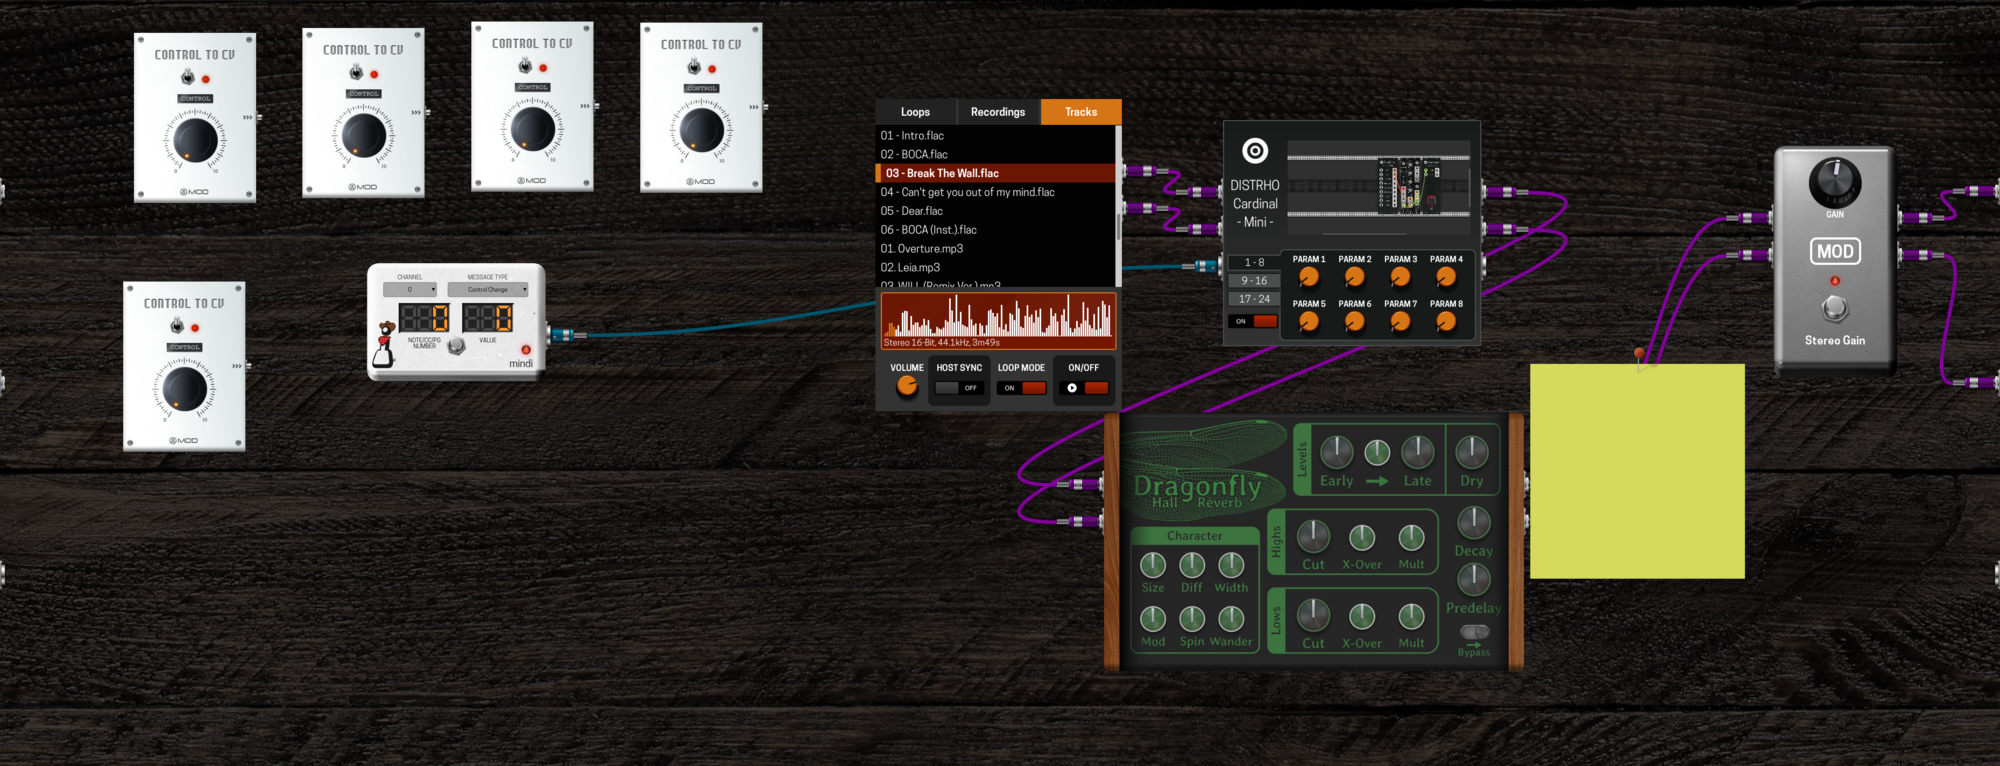The width and height of the screenshot is (2000, 766).
Task: Select the Cardinal 1 - 8 parameter page
Action: tap(1254, 262)
